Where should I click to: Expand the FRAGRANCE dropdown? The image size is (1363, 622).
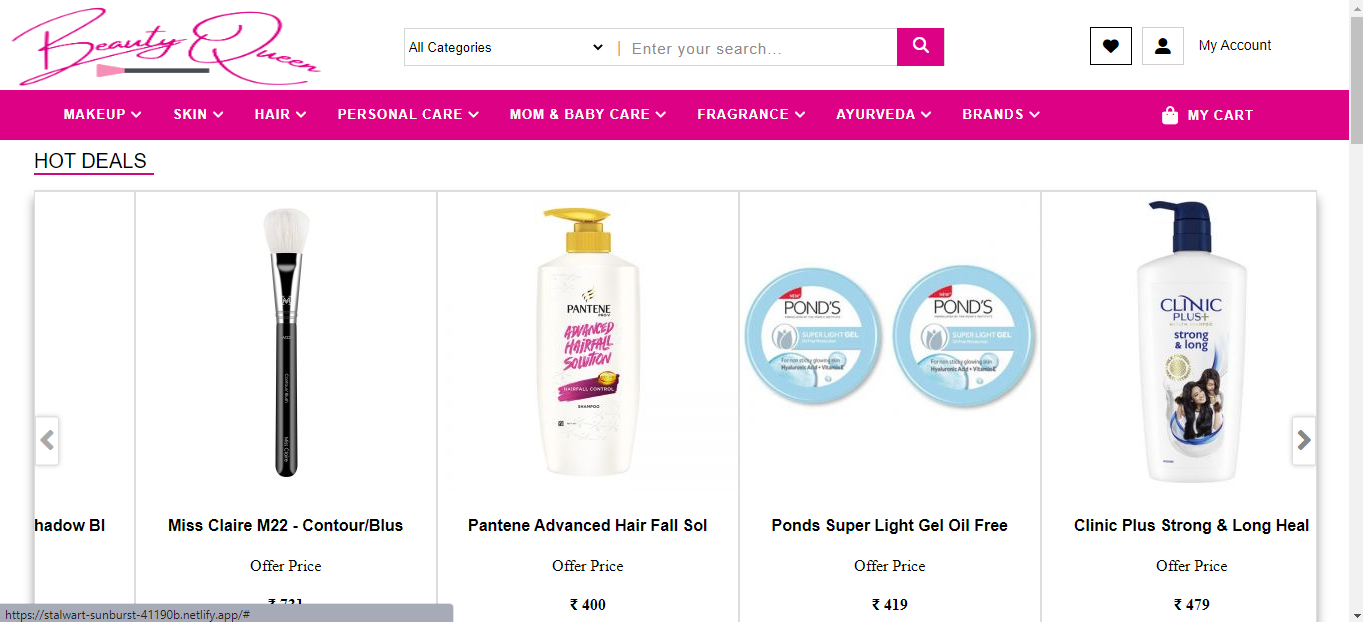coord(750,114)
